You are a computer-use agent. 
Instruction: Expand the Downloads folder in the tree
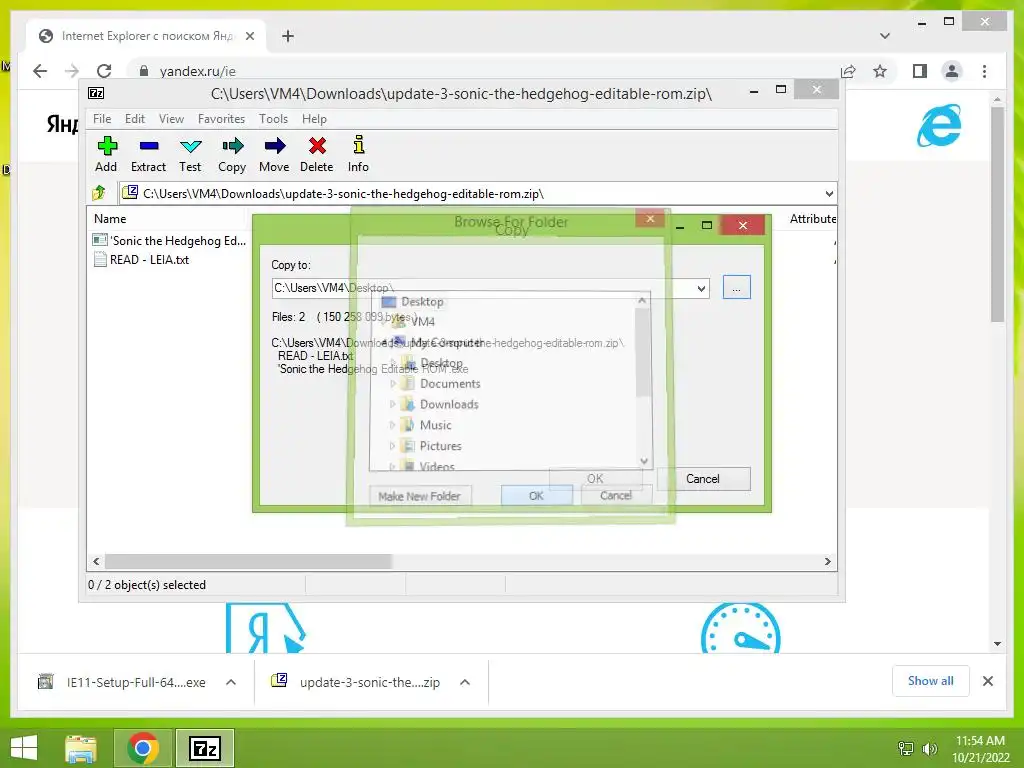point(392,404)
